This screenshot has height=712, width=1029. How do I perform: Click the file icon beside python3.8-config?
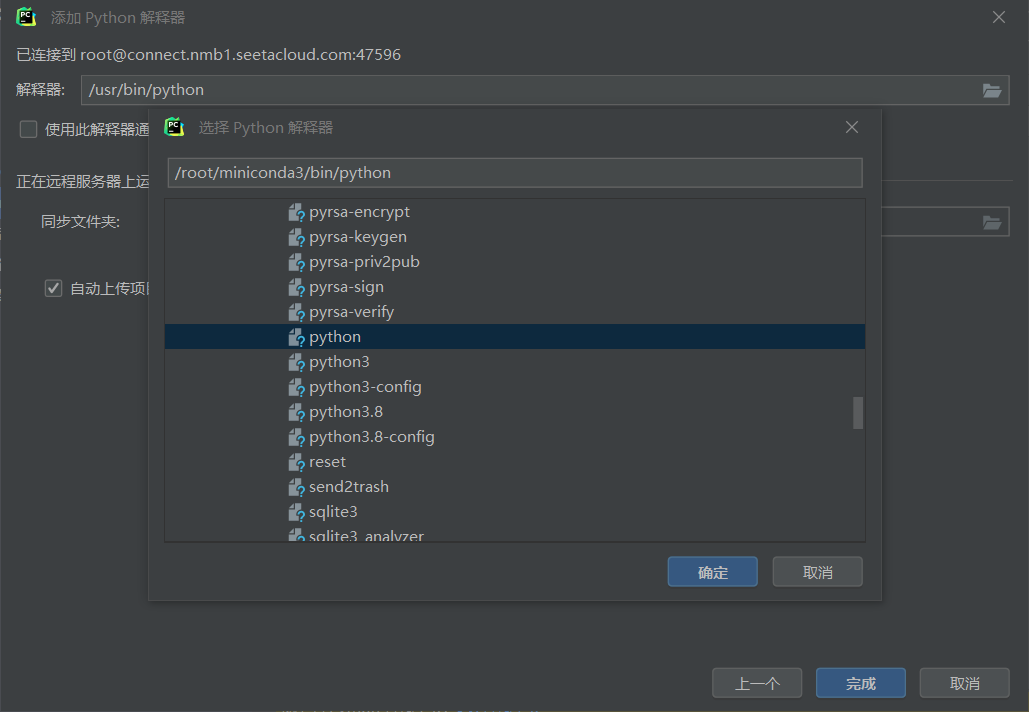pyautogui.click(x=297, y=437)
